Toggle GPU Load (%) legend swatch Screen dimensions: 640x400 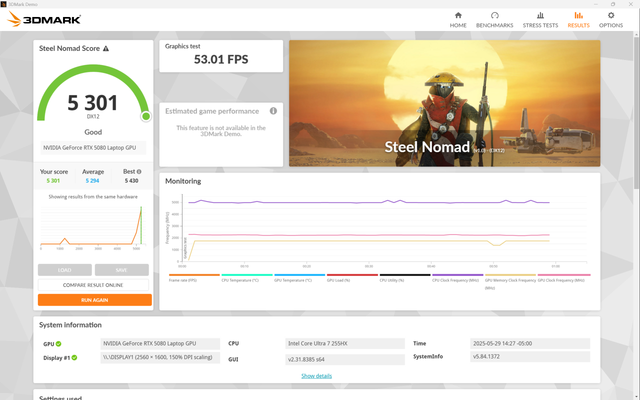352,275
